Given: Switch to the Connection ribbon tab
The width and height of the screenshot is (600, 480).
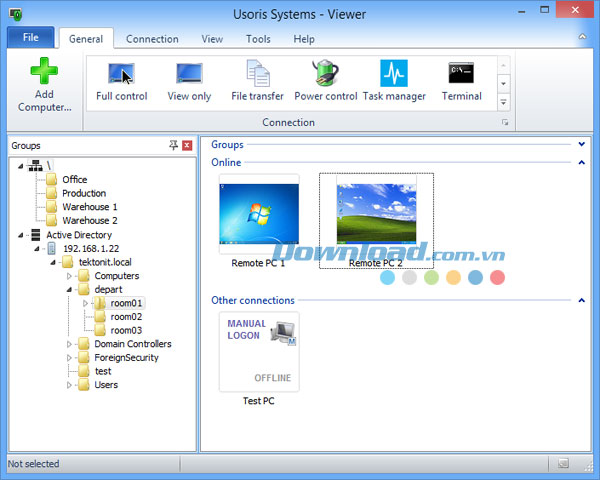Looking at the screenshot, I should coord(152,39).
